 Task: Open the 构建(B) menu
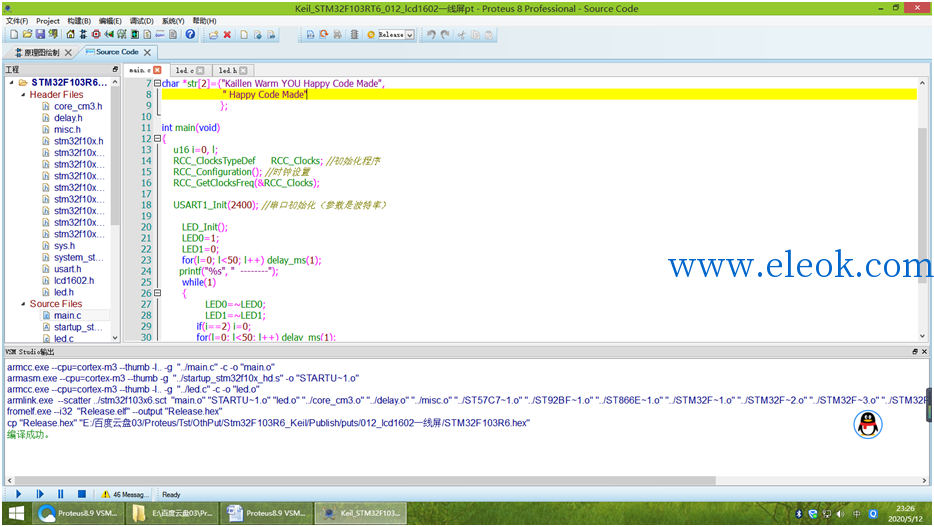(x=79, y=21)
